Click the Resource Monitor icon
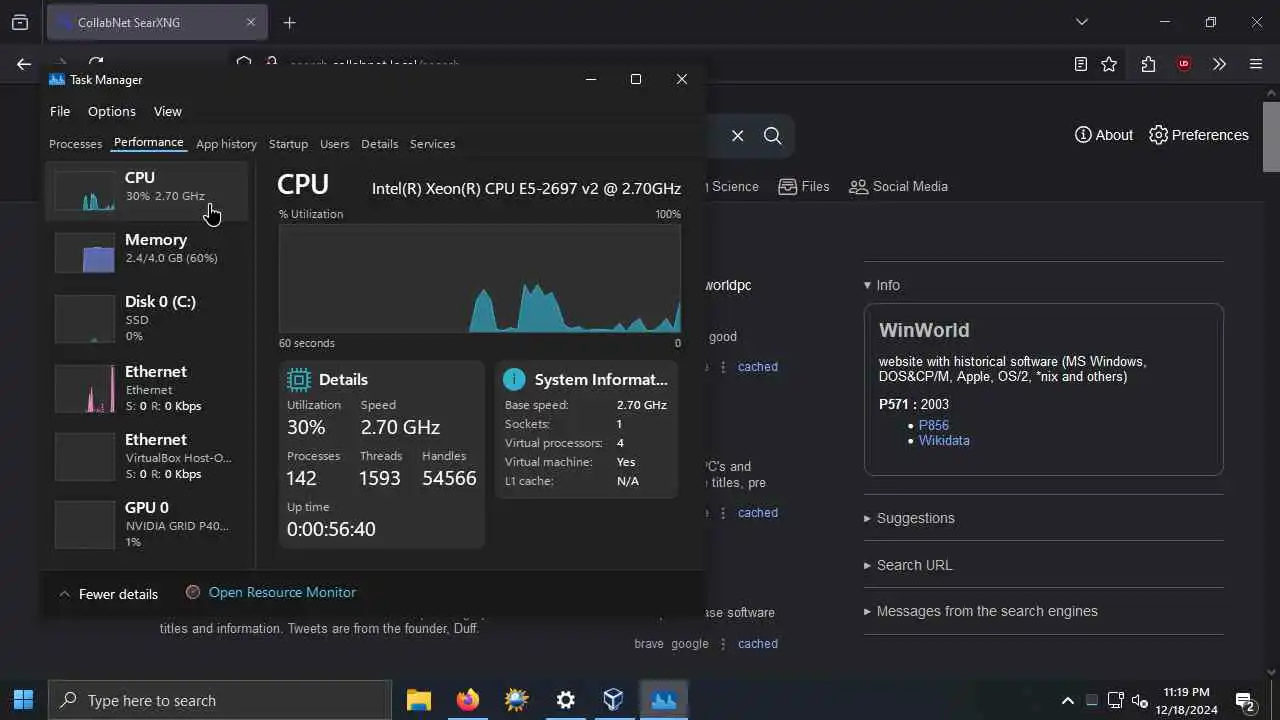The image size is (1280, 720). 193,592
